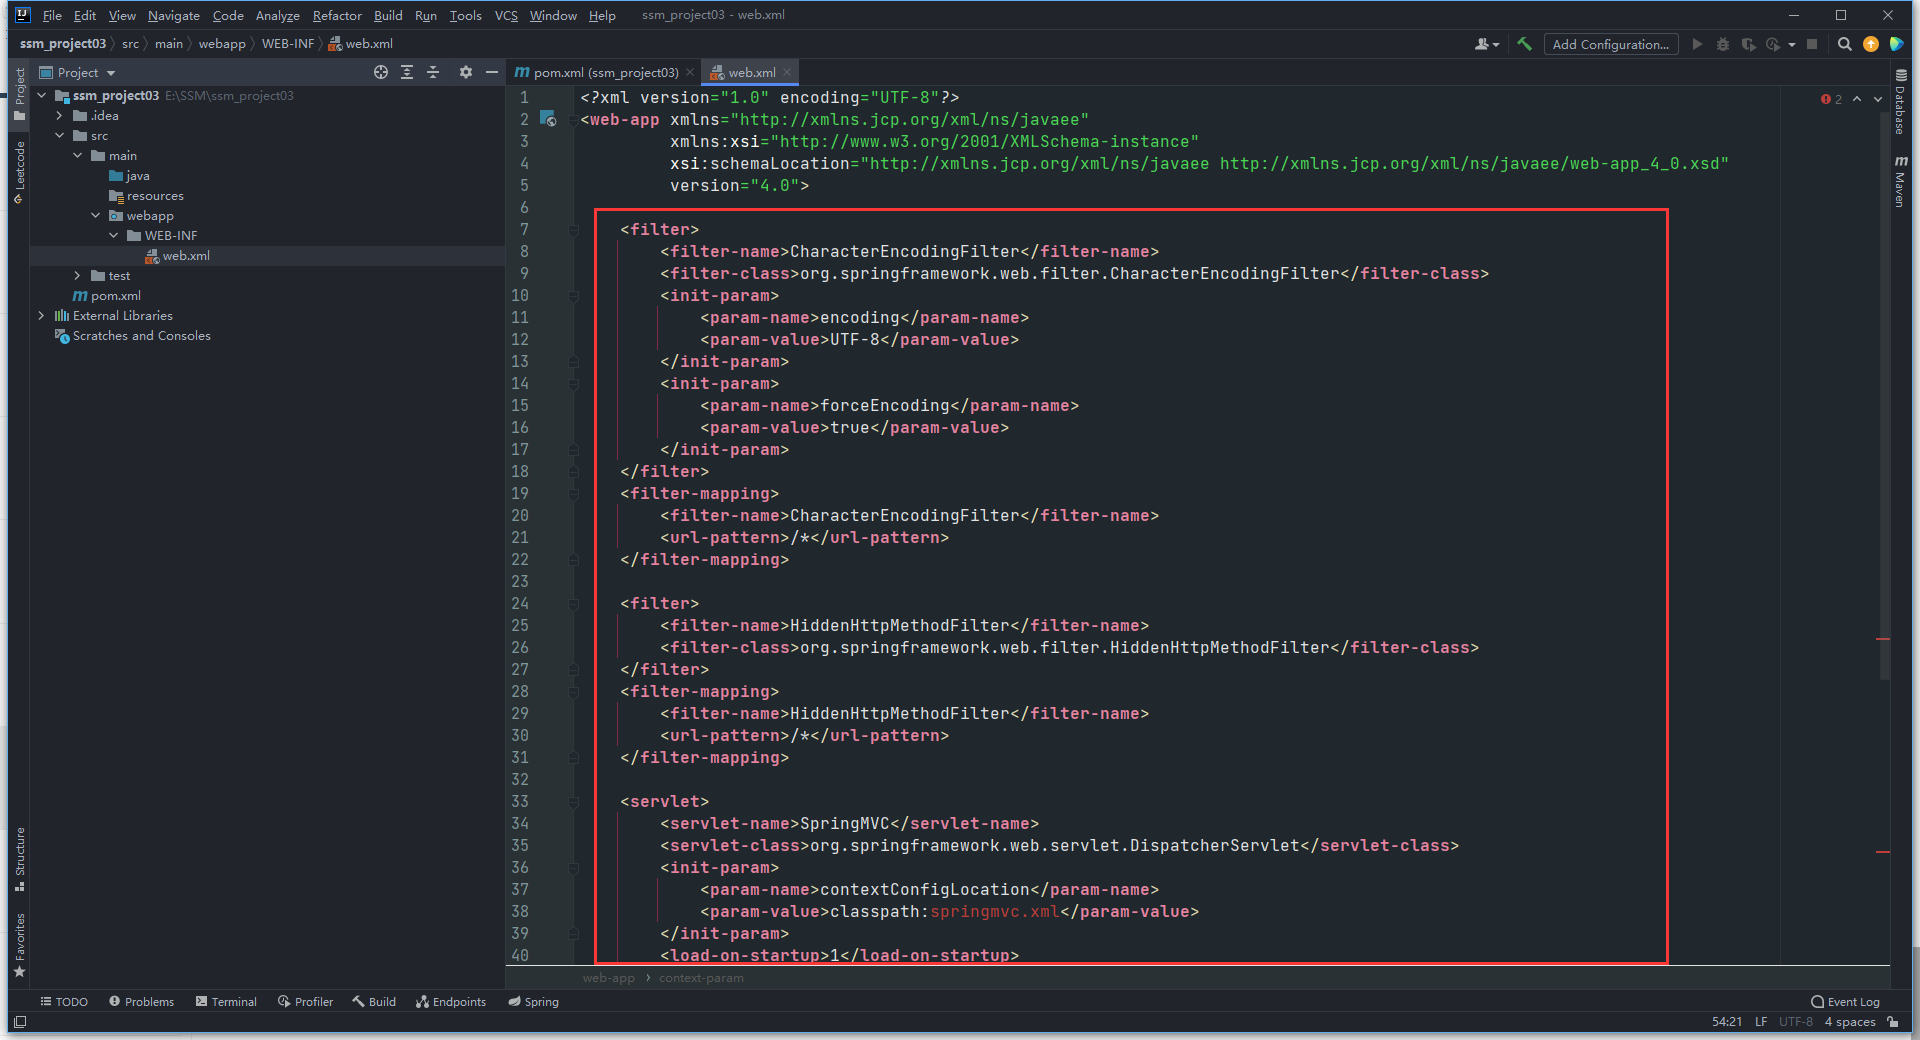
Task: Click the Run with Coverage icon
Action: coord(1748,44)
